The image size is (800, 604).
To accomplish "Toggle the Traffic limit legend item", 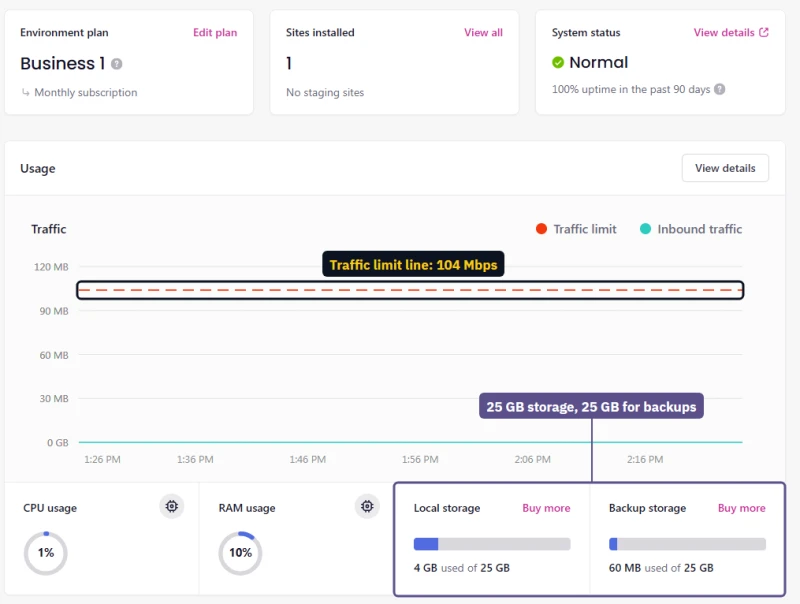I will point(576,229).
